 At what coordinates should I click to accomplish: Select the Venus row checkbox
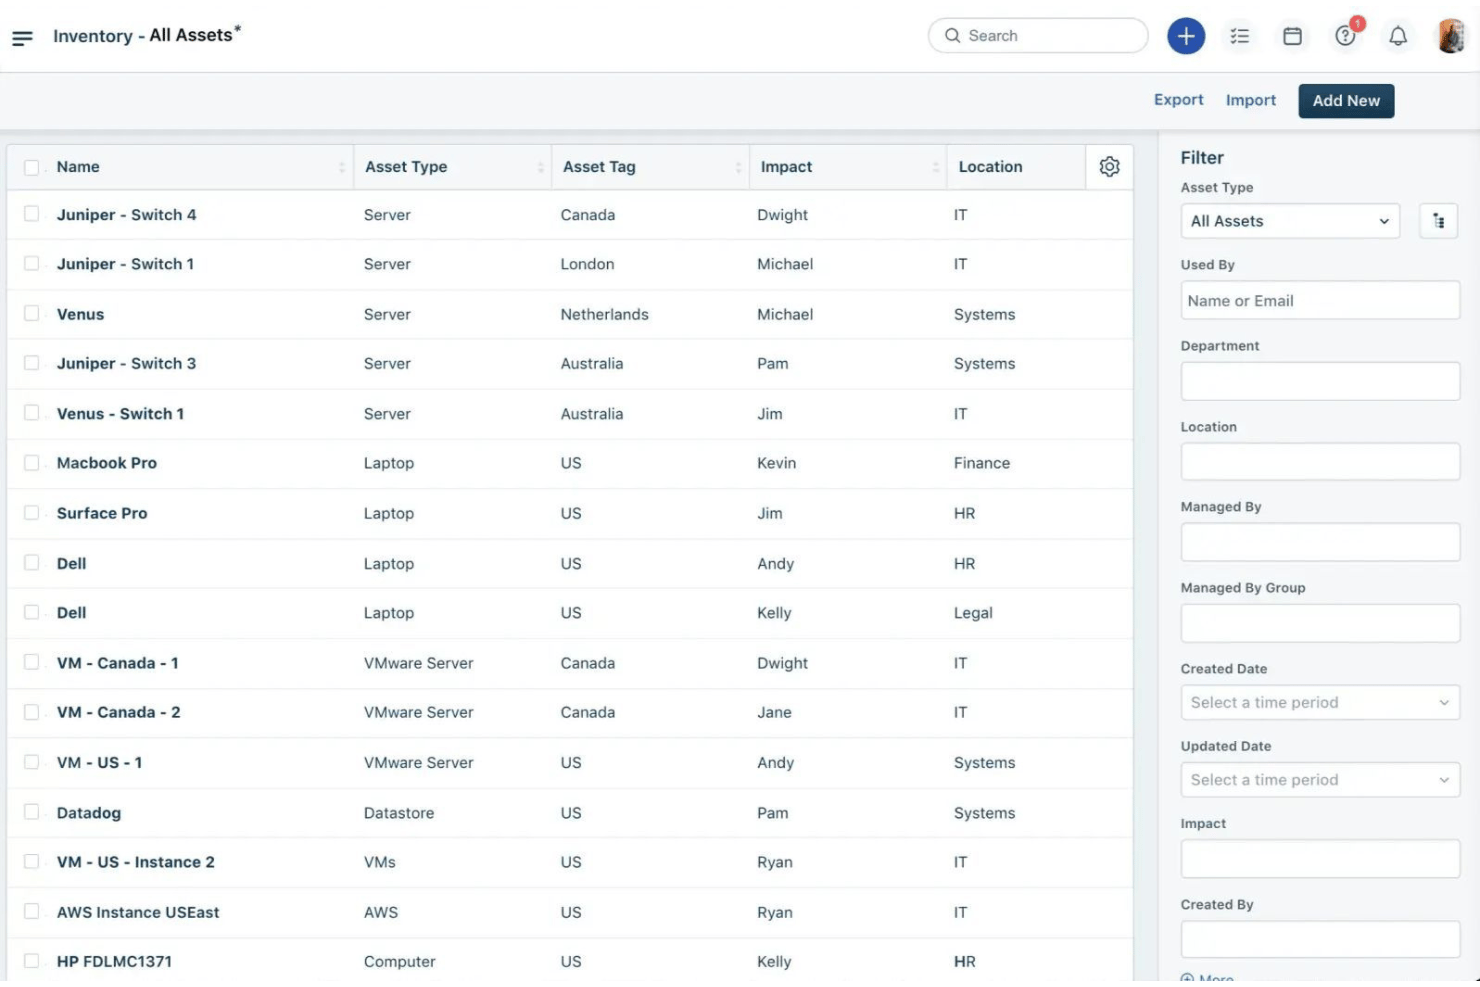point(32,314)
